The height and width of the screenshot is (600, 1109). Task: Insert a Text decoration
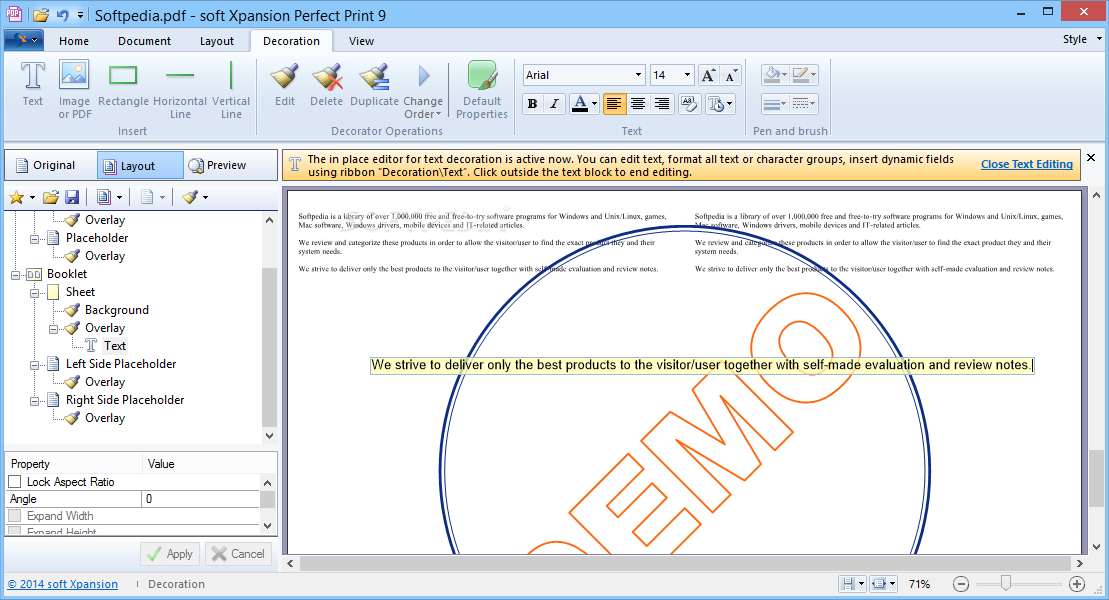33,85
